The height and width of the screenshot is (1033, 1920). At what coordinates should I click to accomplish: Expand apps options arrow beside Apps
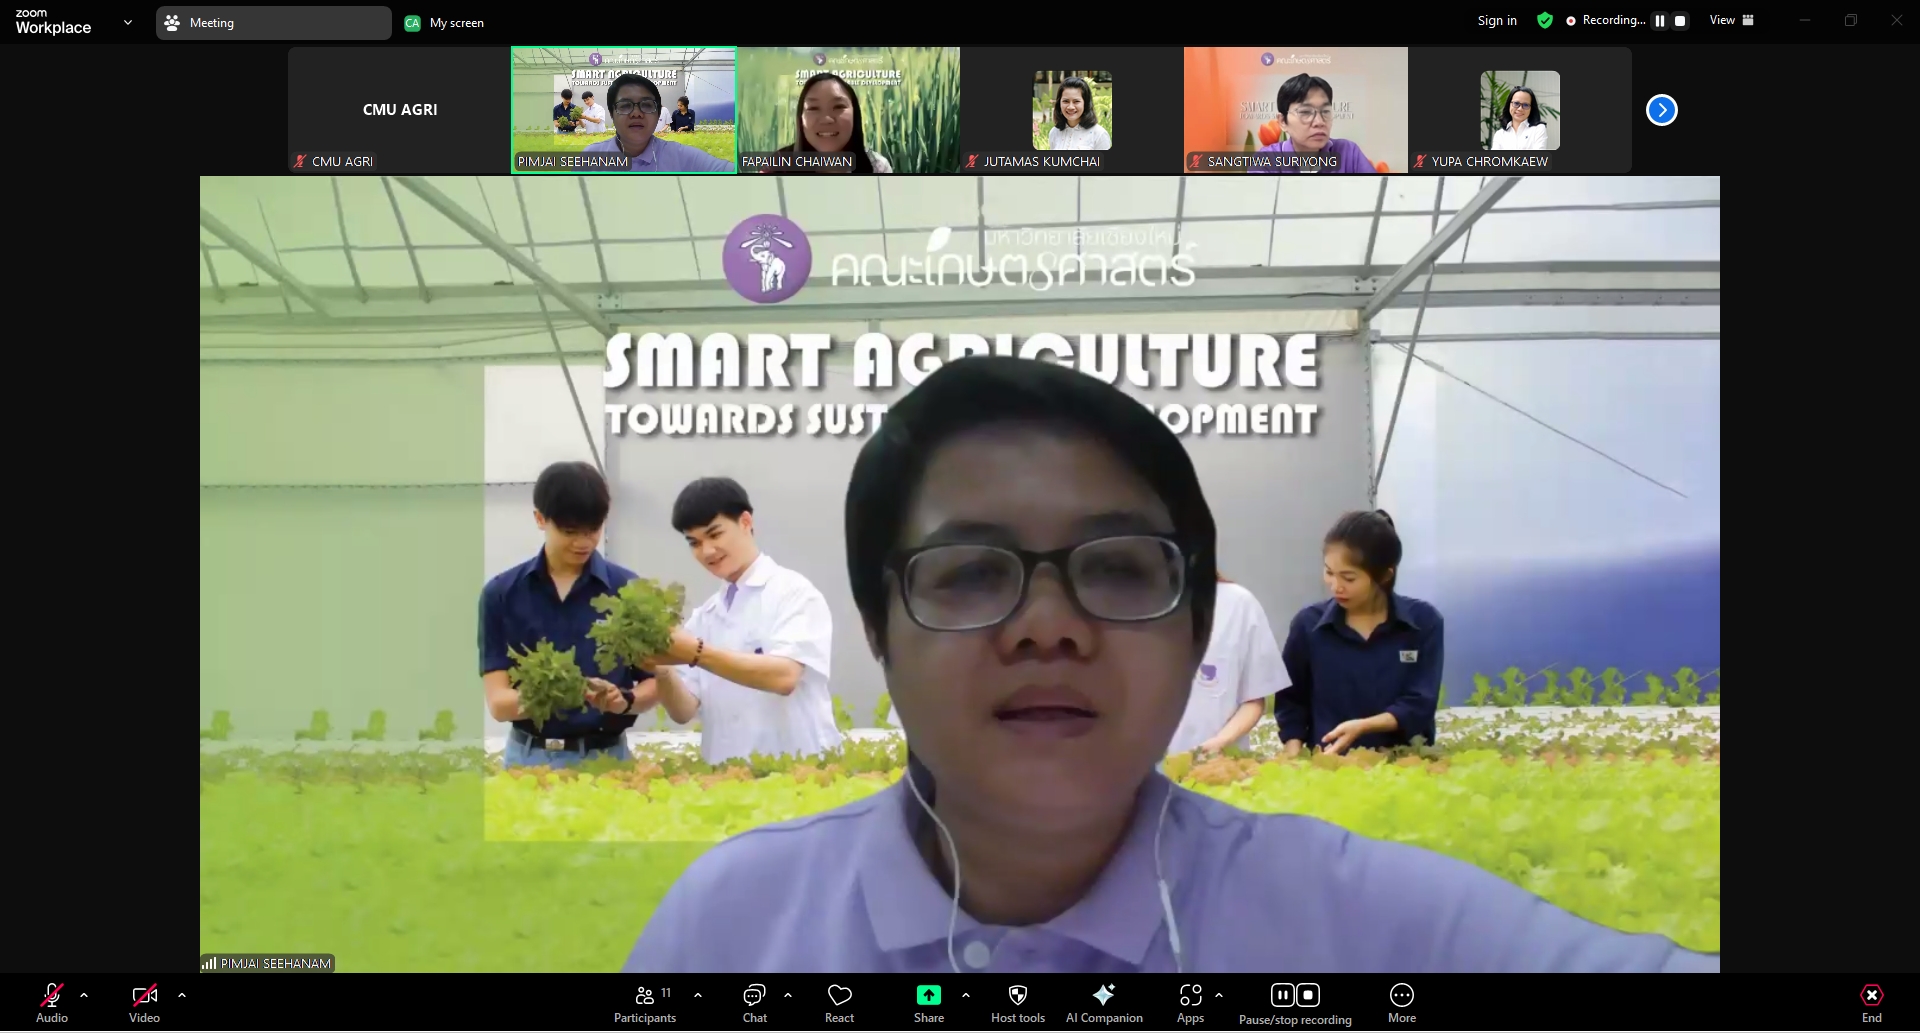pos(1219,996)
